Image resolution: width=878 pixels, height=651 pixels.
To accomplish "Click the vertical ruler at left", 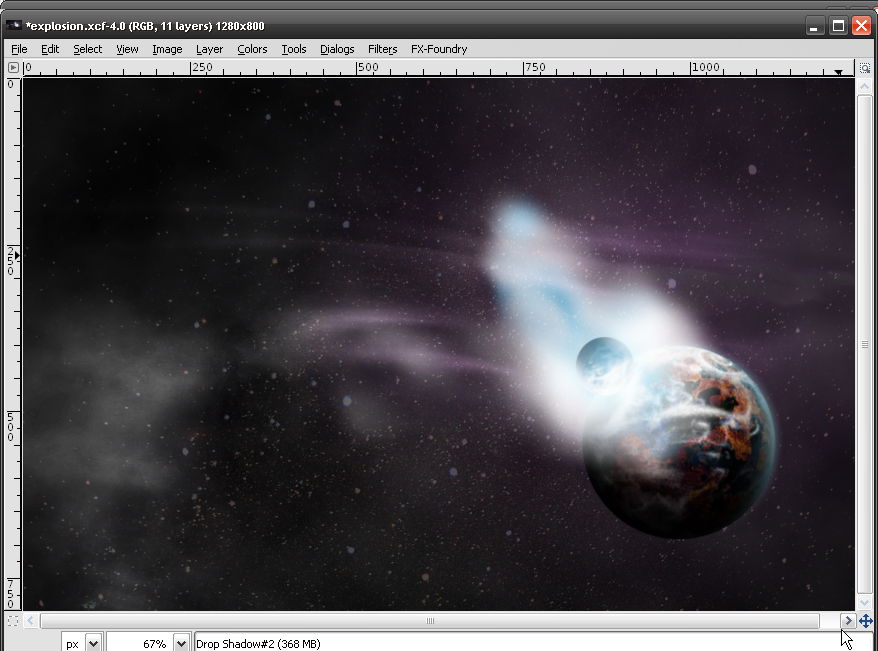I will 13,344.
